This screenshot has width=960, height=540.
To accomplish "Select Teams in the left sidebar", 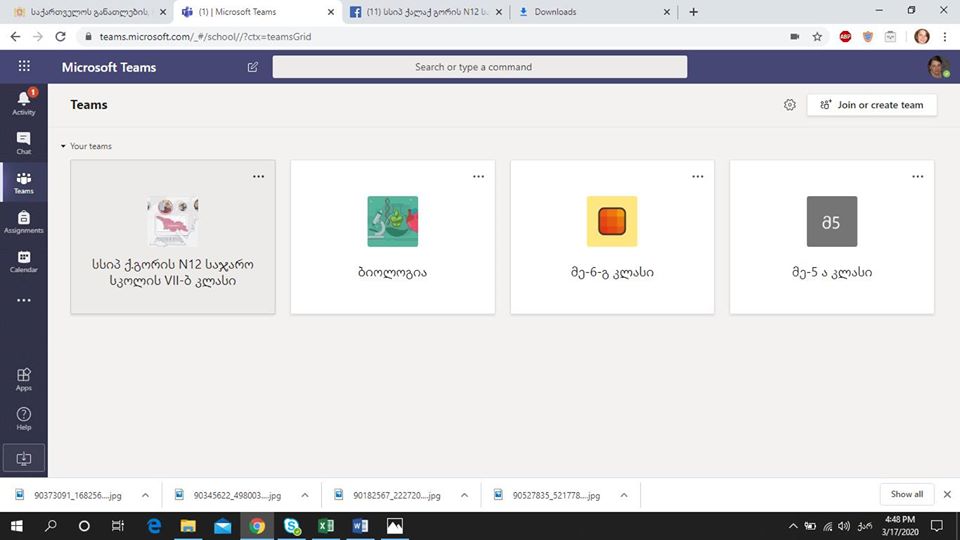I will tap(23, 182).
